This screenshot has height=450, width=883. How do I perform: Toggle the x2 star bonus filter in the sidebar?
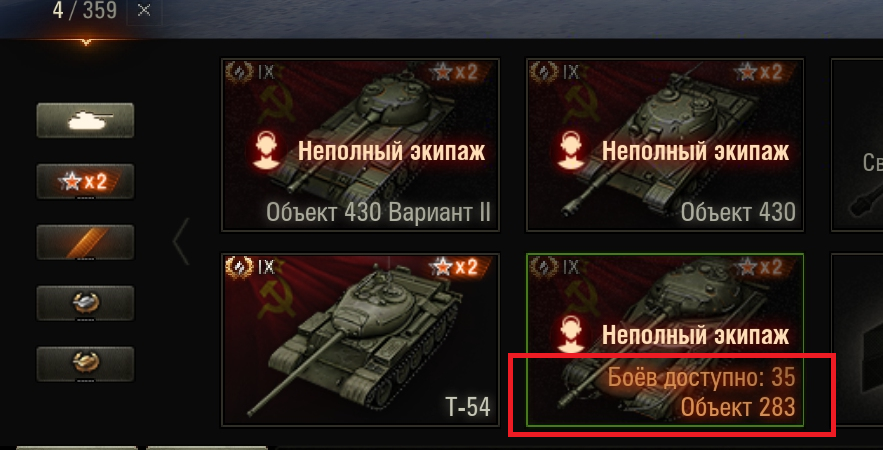(x=85, y=181)
